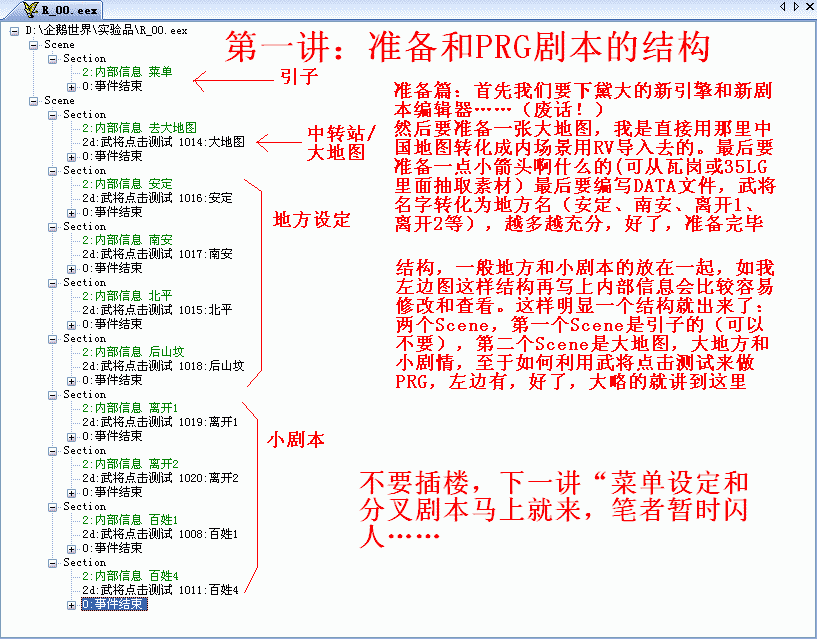Select the 0:事件结束 label under 菜单

pos(112,86)
